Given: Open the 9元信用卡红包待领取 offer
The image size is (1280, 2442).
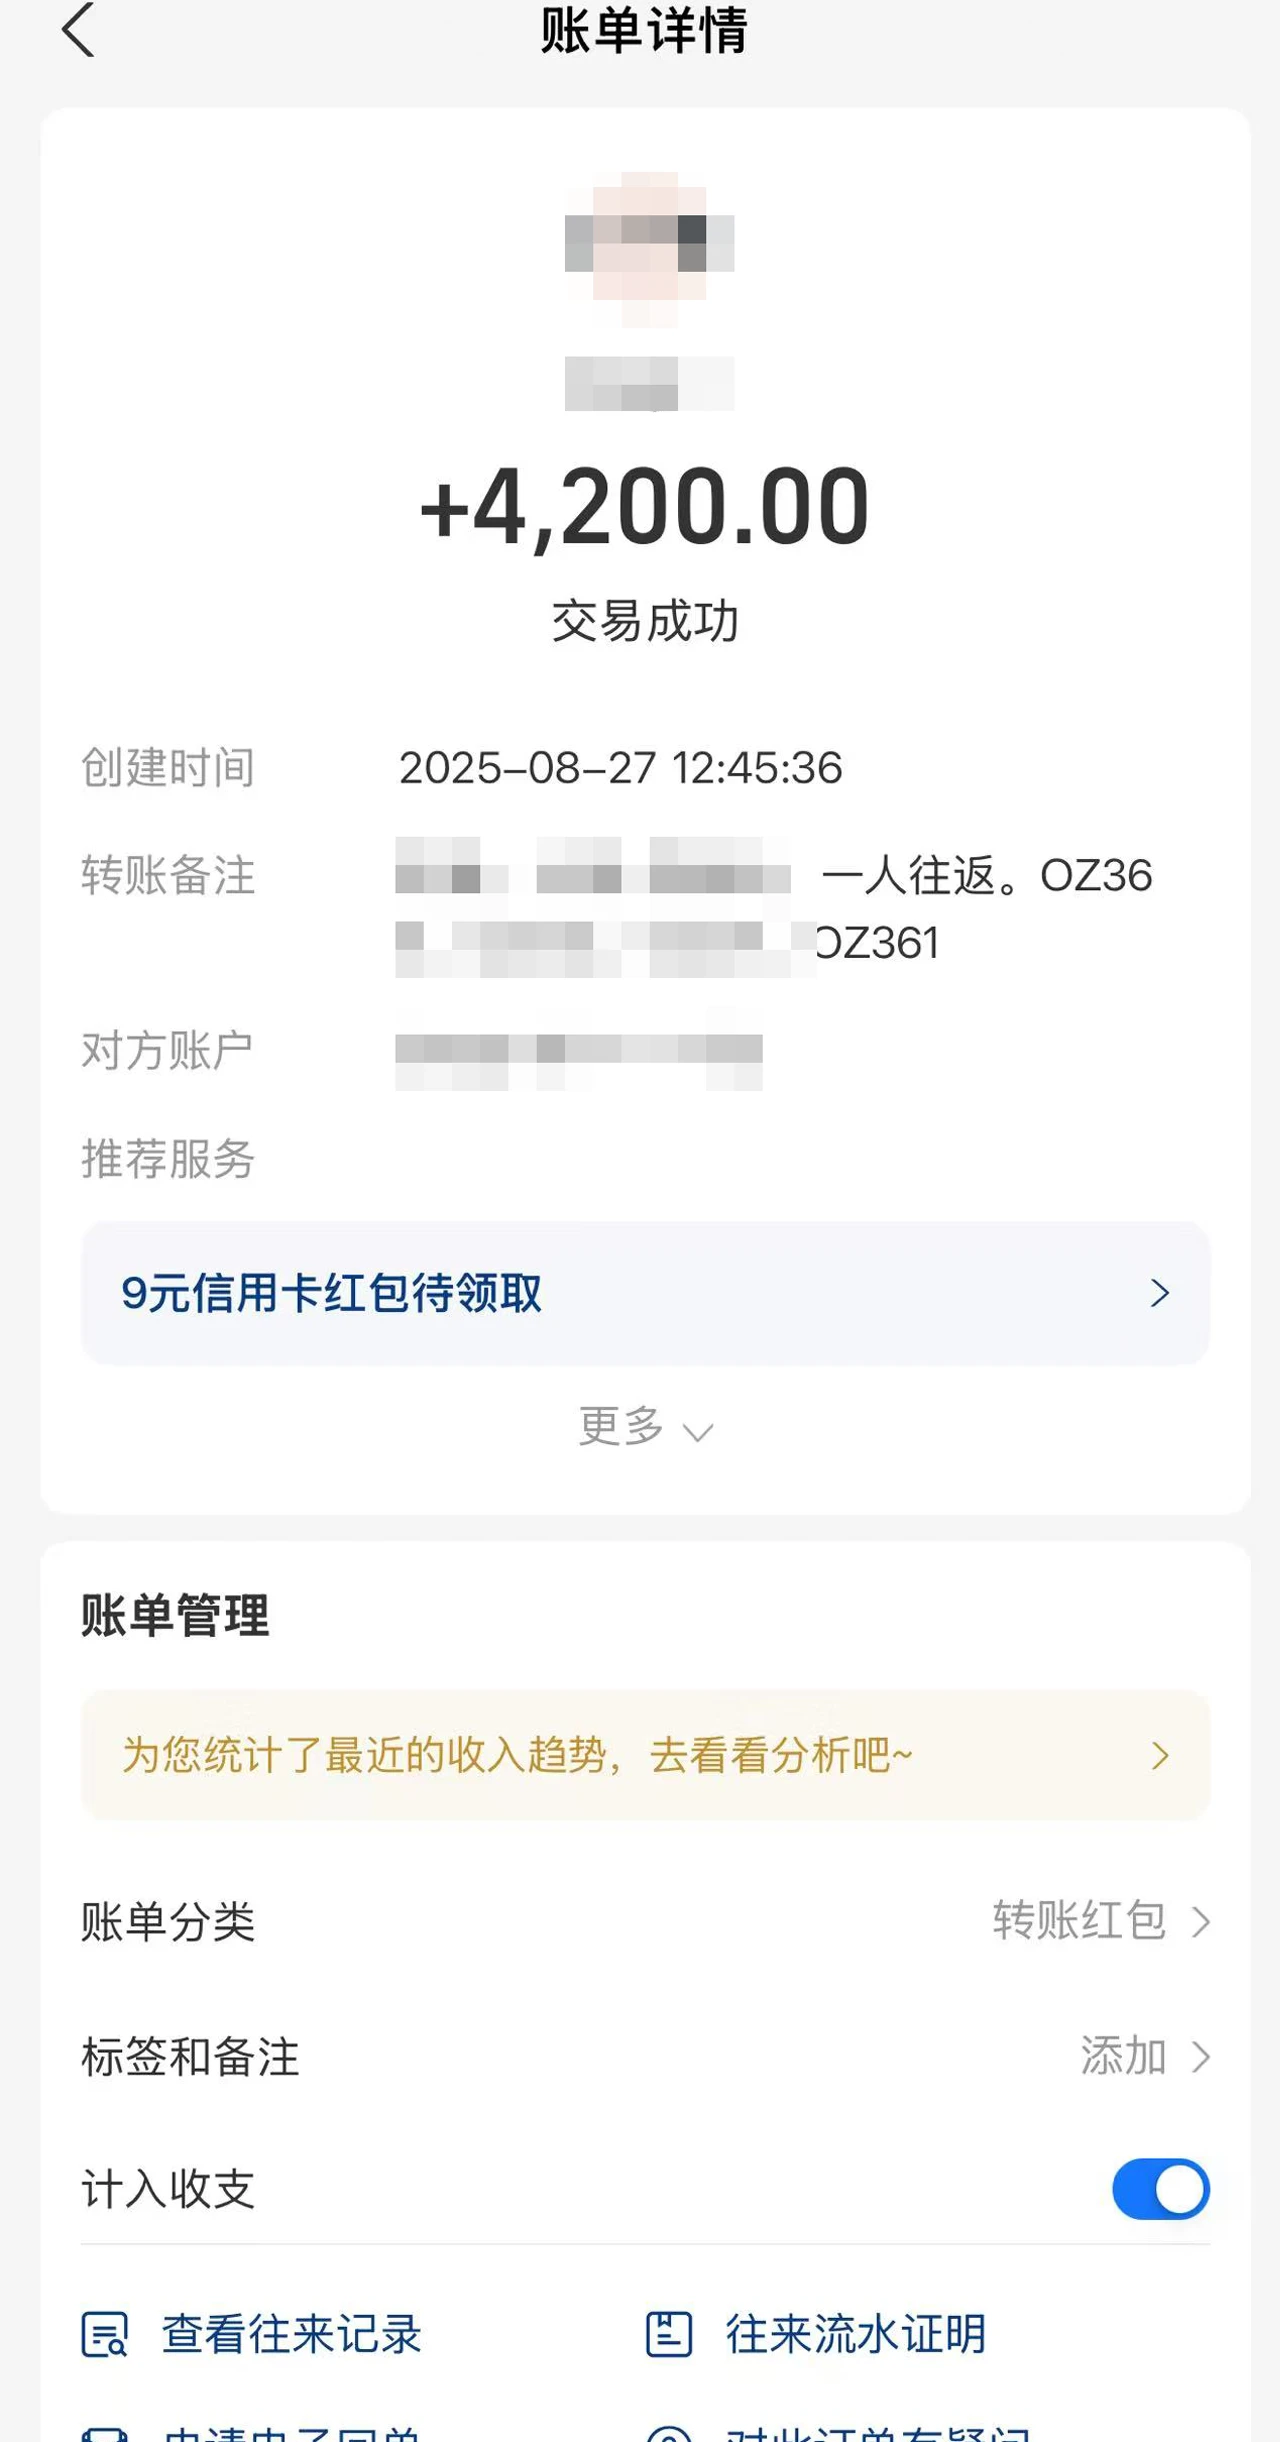Looking at the screenshot, I should (332, 1293).
